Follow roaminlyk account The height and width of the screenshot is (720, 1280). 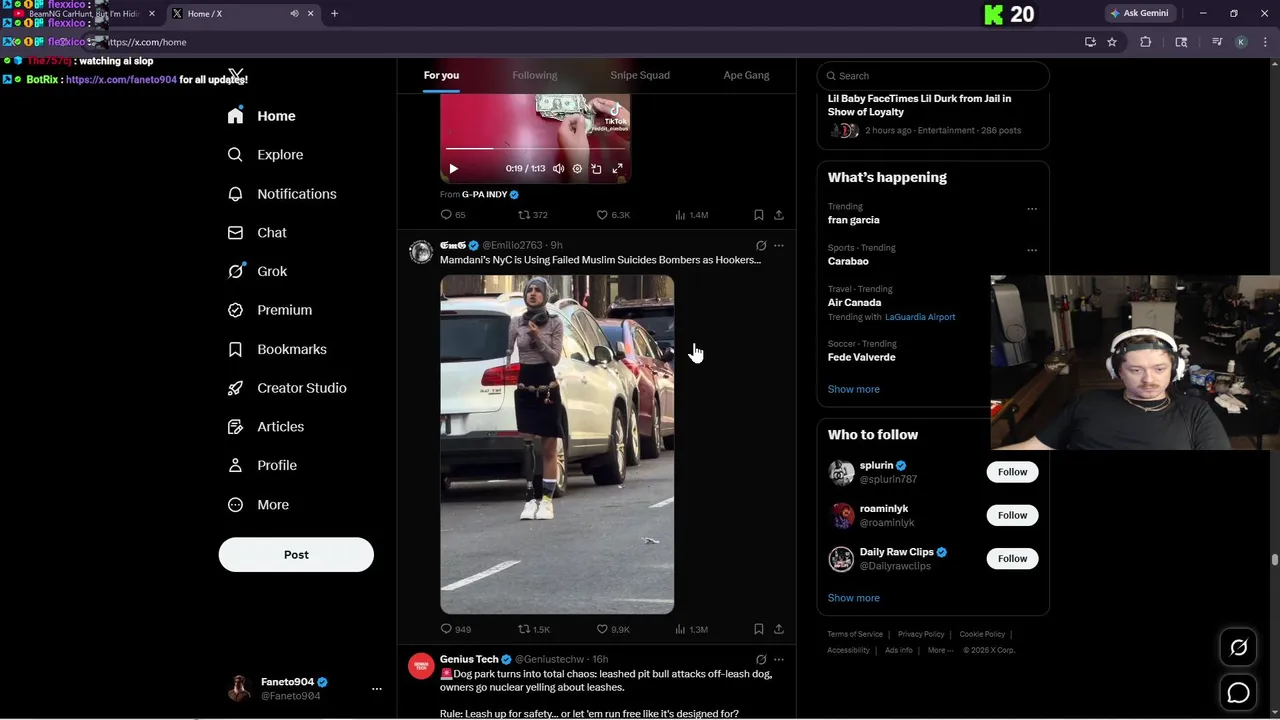click(x=1012, y=515)
